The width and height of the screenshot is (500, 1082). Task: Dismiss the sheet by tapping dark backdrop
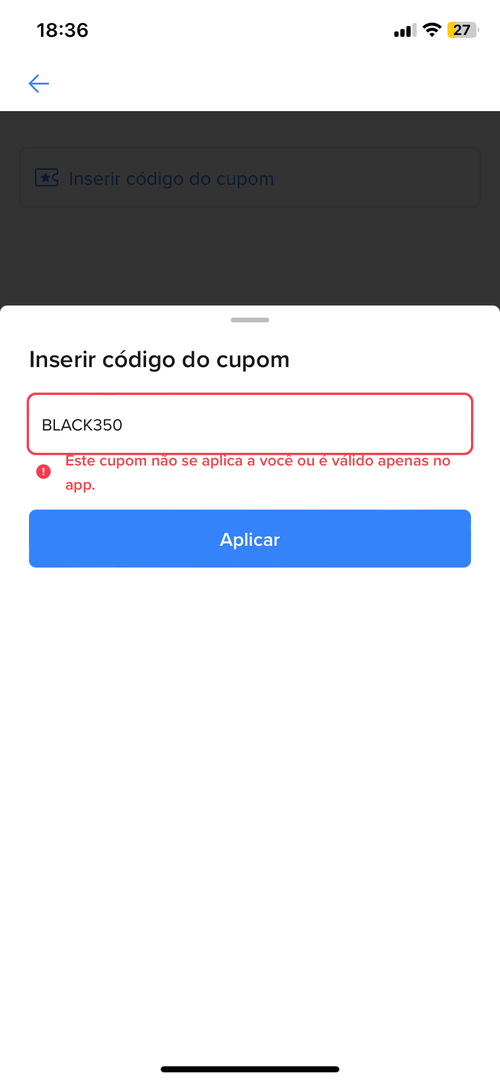[x=250, y=255]
